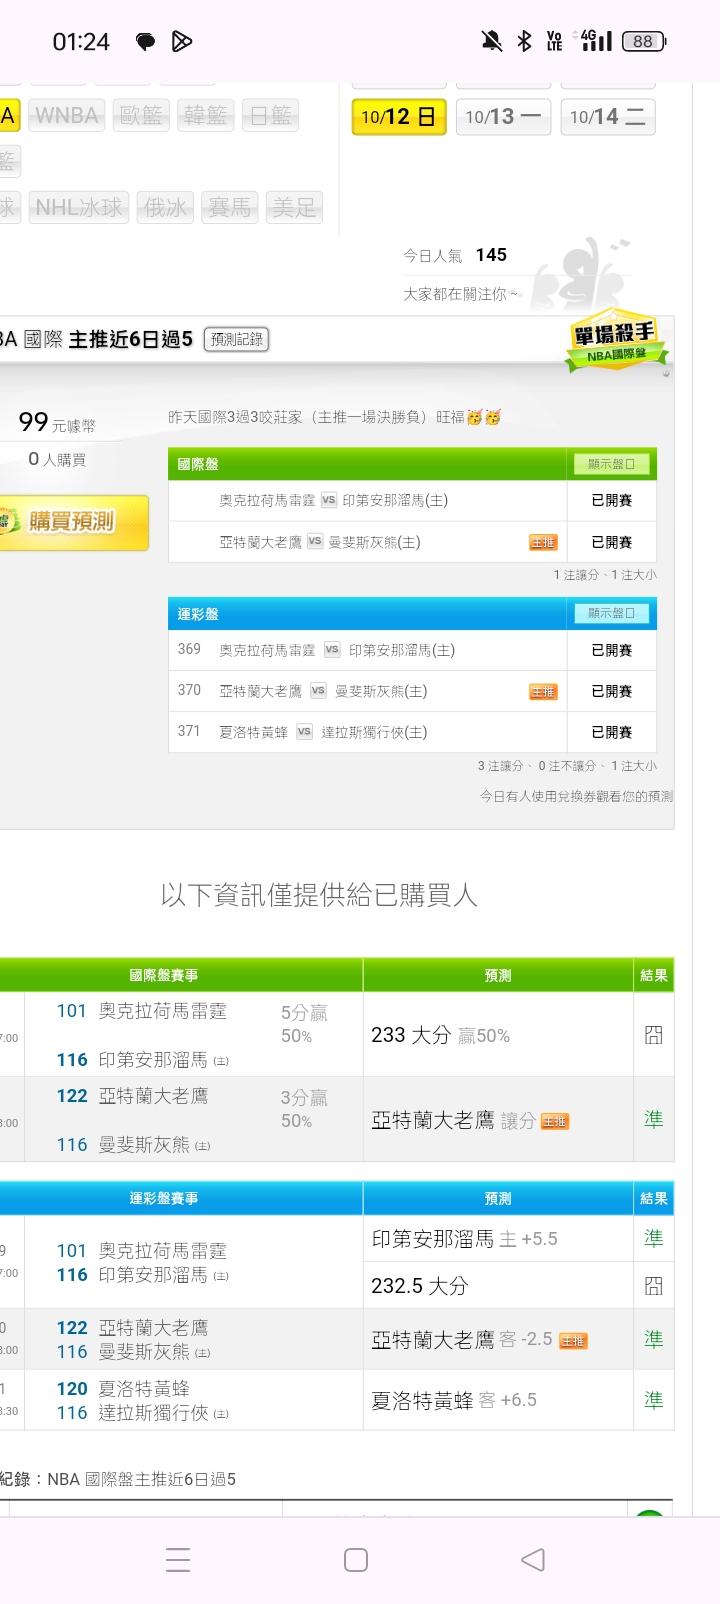
Task: Tap the battery indicator in status bar
Action: pos(644,41)
